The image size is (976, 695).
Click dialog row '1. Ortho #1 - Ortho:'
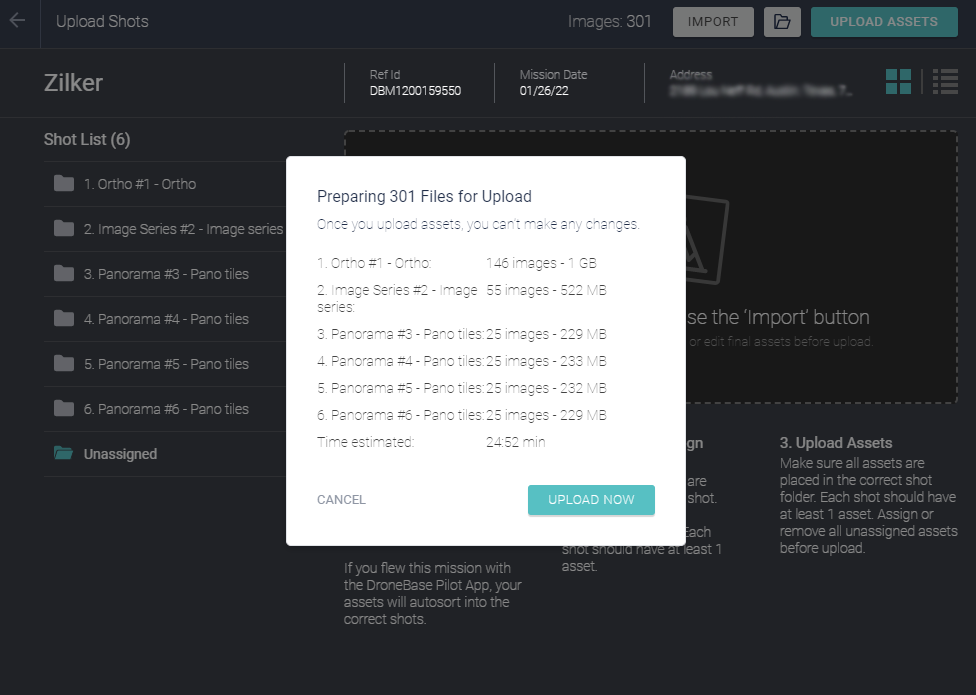coord(374,263)
